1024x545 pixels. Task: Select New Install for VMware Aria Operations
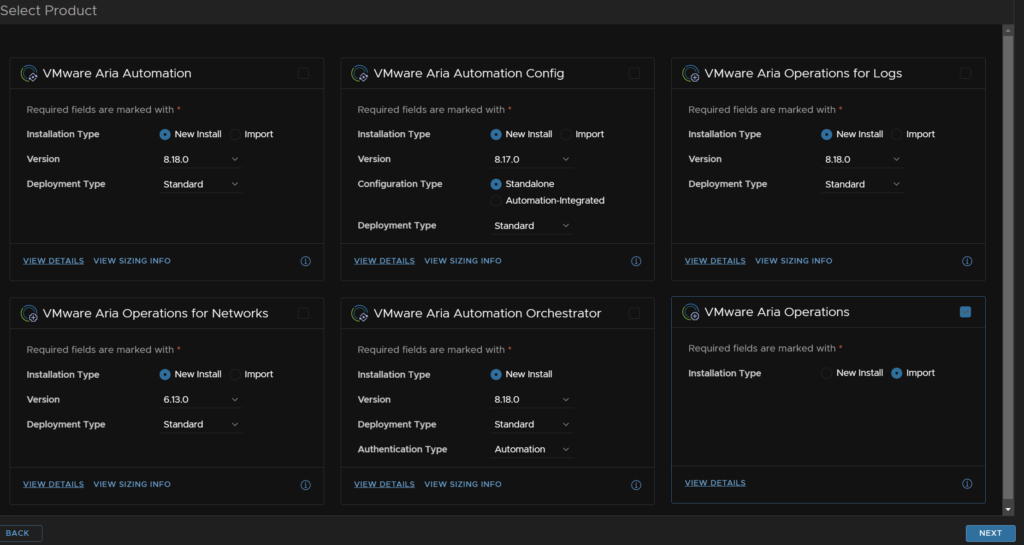tap(827, 373)
